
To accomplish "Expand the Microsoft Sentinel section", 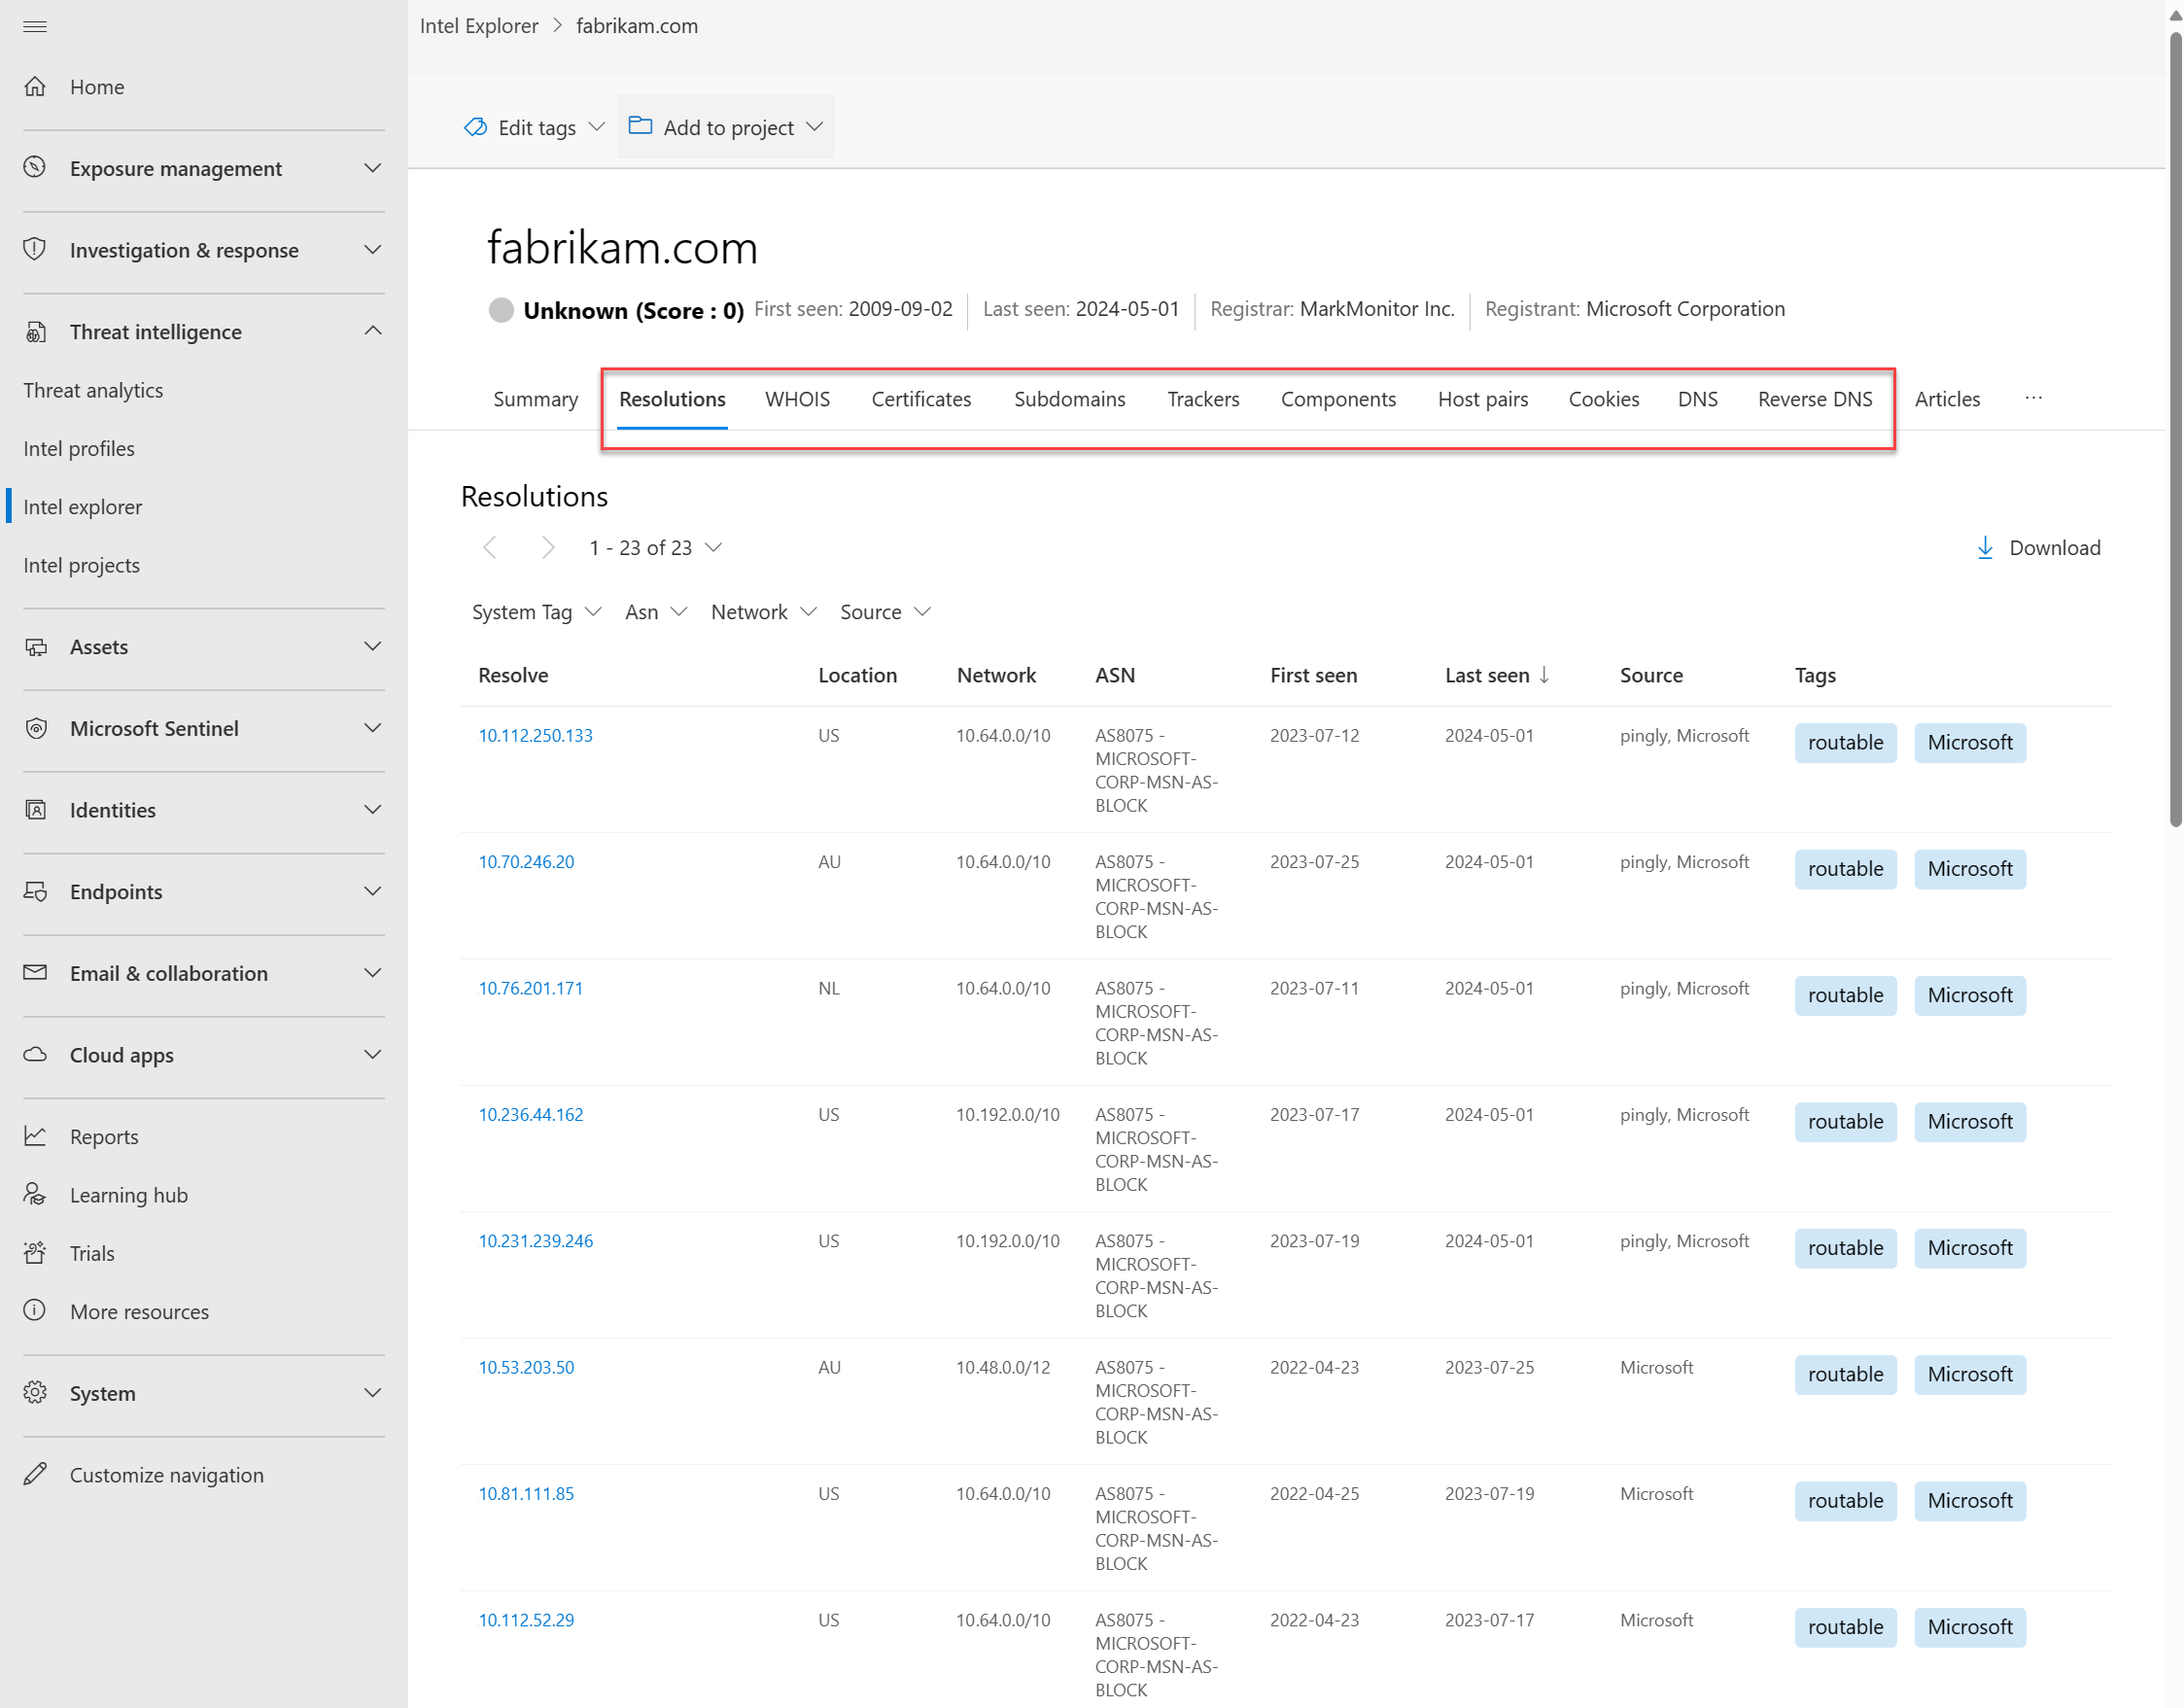I will coord(372,728).
